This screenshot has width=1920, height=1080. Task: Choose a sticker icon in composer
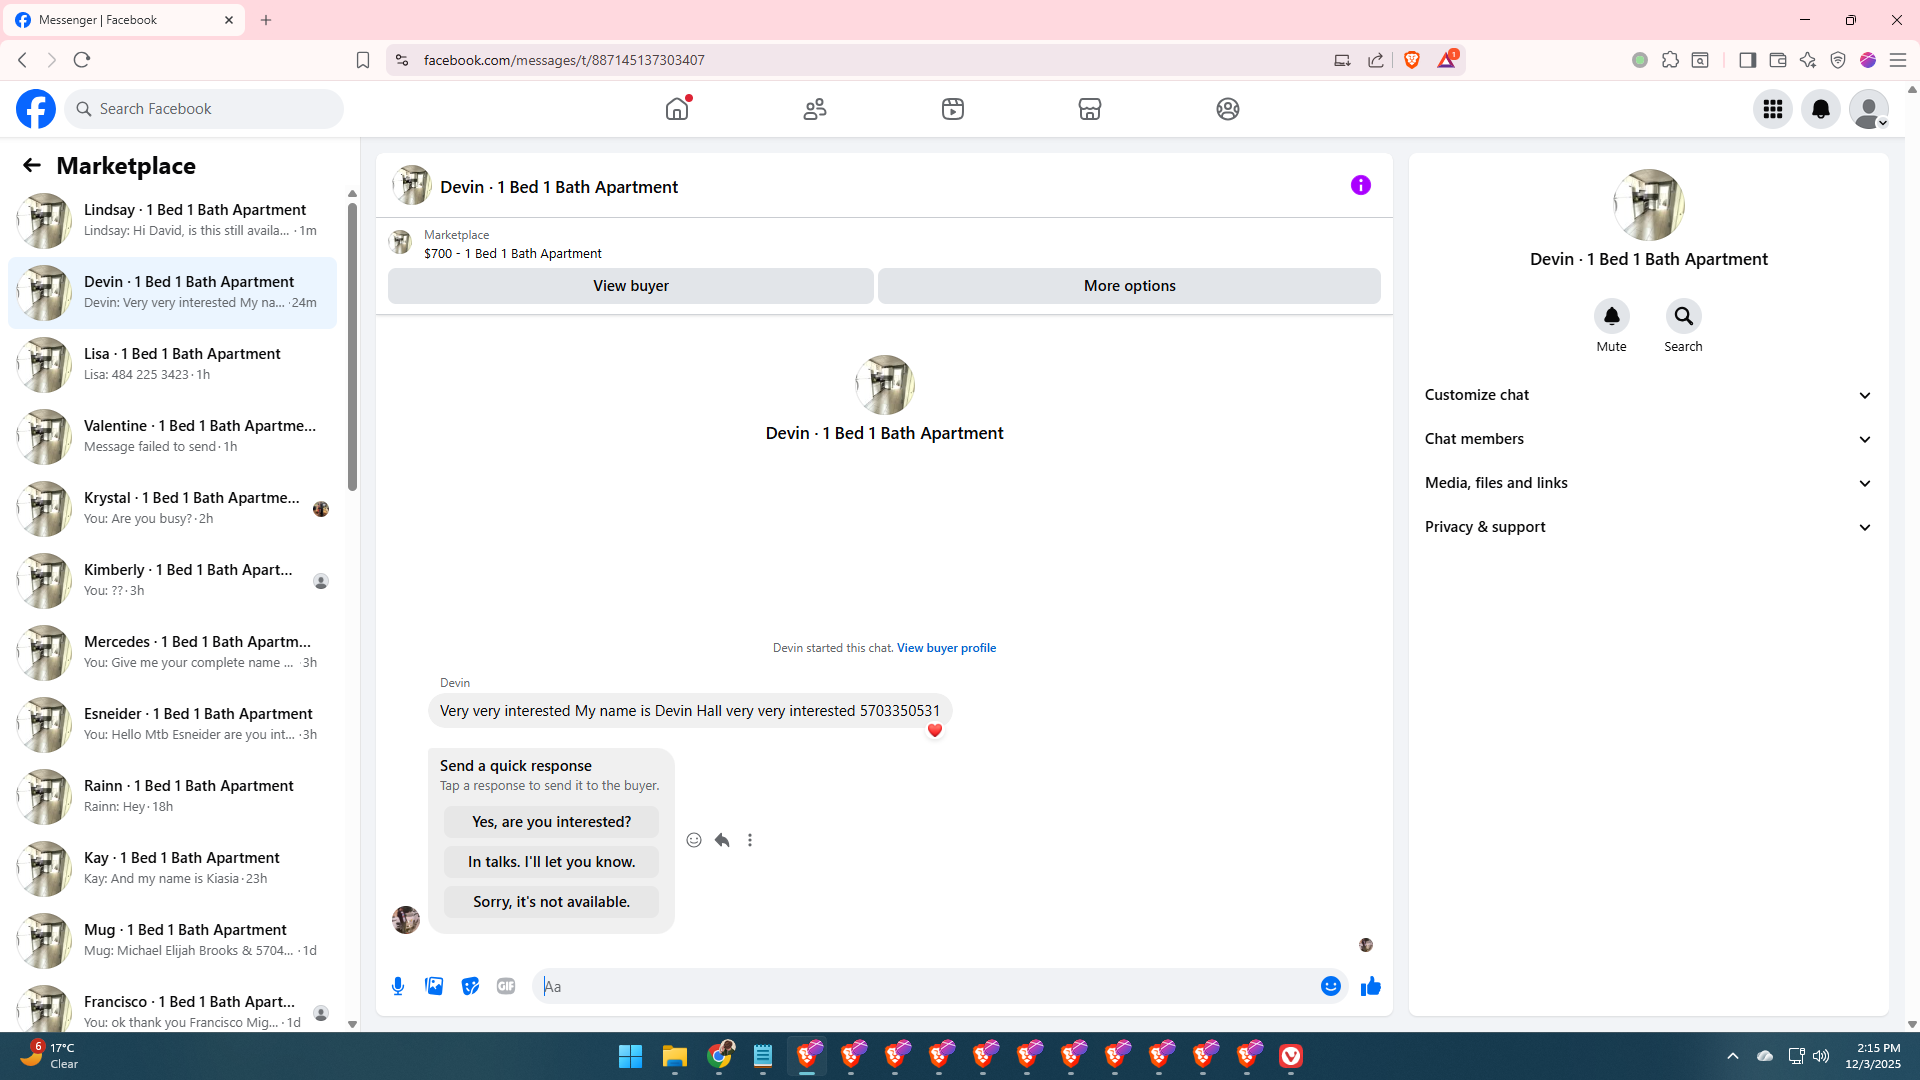tap(470, 986)
